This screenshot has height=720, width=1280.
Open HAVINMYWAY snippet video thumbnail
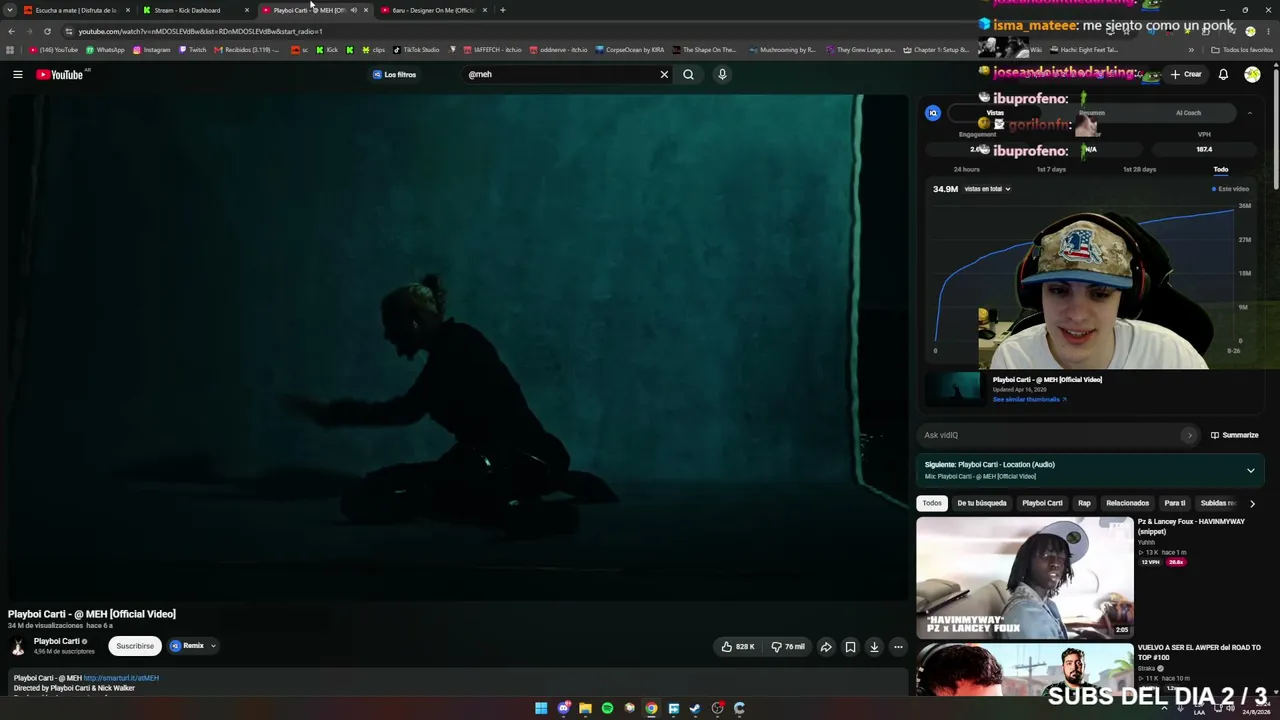coord(1025,577)
